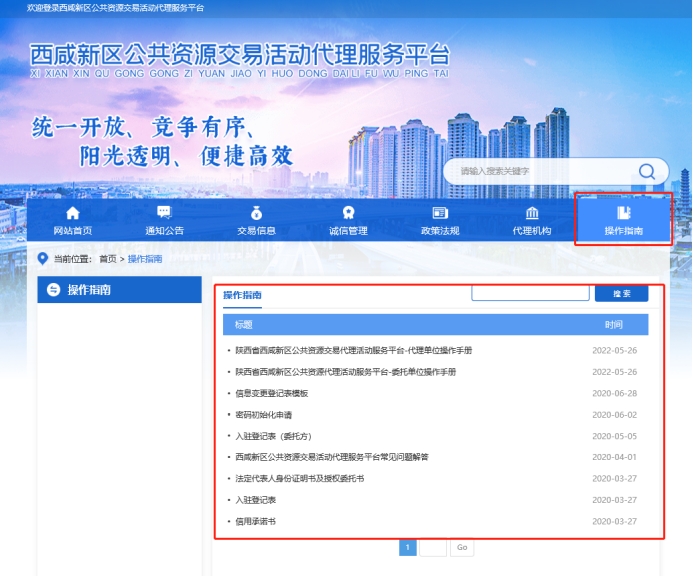Focus the banner keyword search field
Screen dimensions: 693x576
pyautogui.click(x=540, y=171)
